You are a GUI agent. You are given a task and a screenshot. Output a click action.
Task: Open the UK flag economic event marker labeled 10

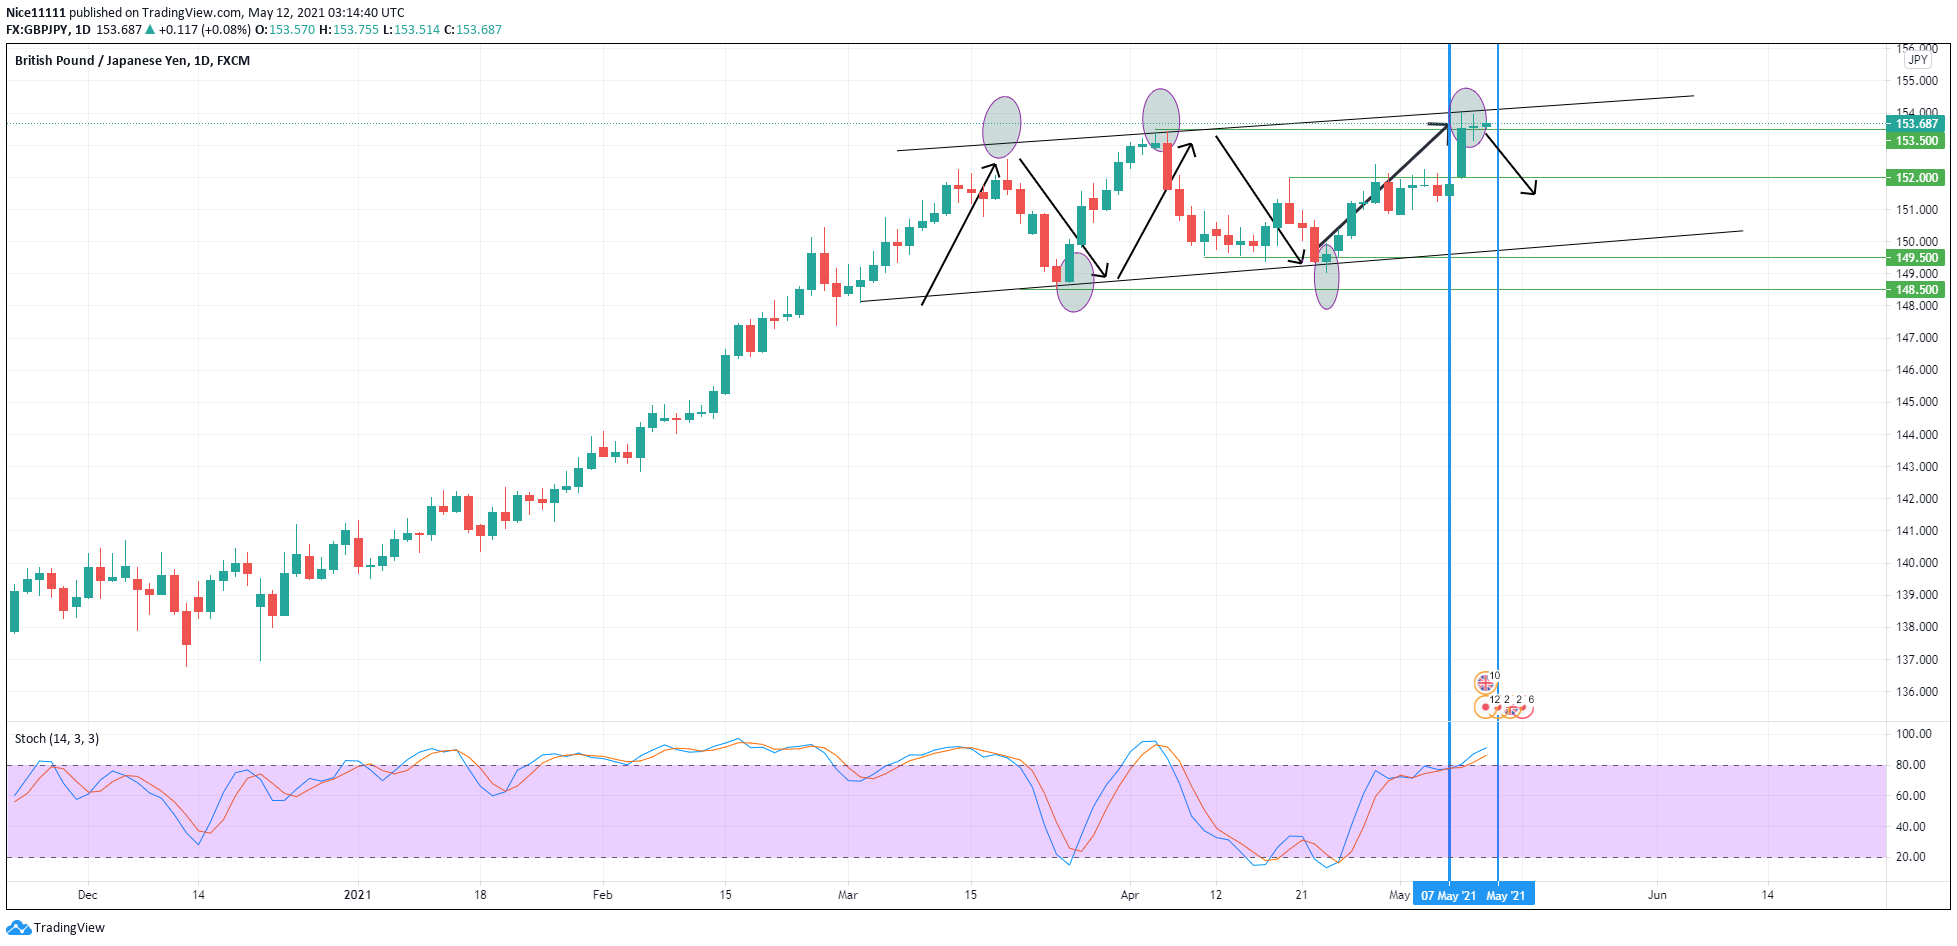(1485, 683)
